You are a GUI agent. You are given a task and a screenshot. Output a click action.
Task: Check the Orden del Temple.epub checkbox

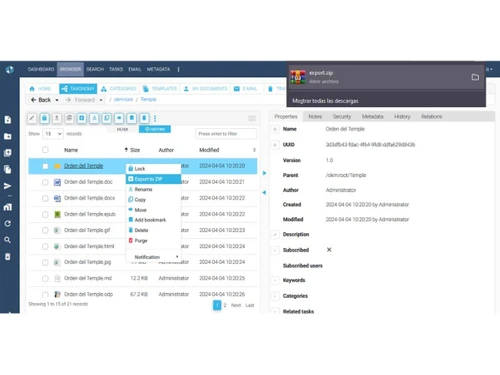coord(45,214)
